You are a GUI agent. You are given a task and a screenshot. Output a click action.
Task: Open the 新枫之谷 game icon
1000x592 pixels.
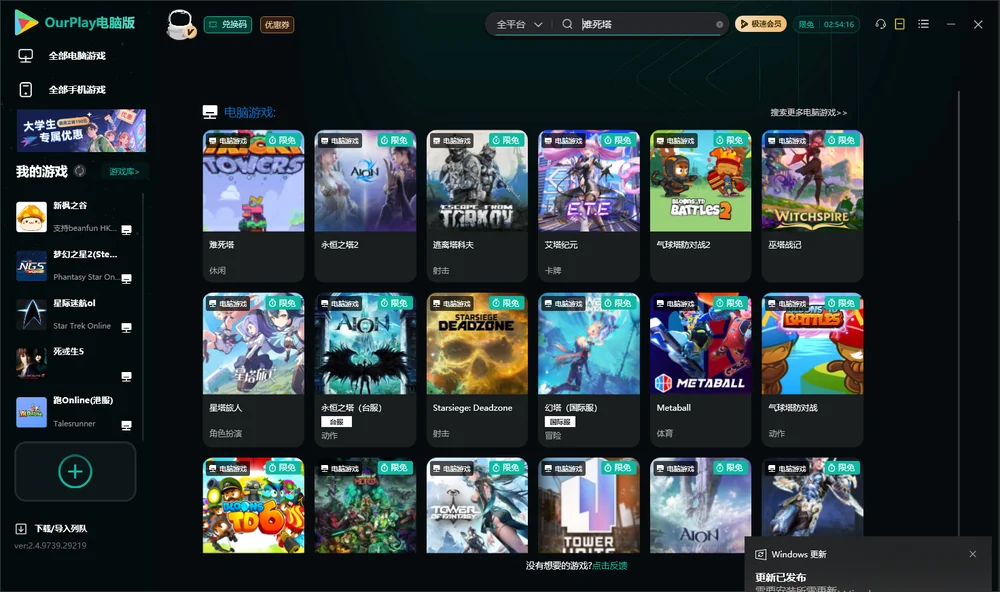tap(31, 217)
